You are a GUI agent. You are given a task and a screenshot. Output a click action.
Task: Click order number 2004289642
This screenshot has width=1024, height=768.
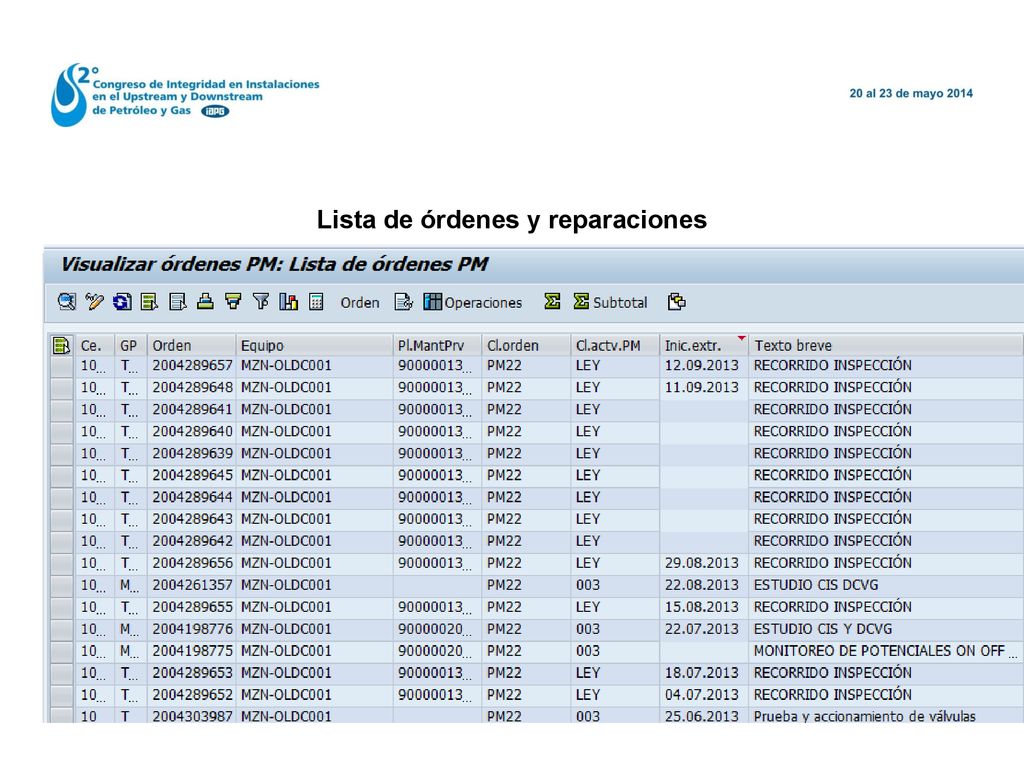click(192, 541)
